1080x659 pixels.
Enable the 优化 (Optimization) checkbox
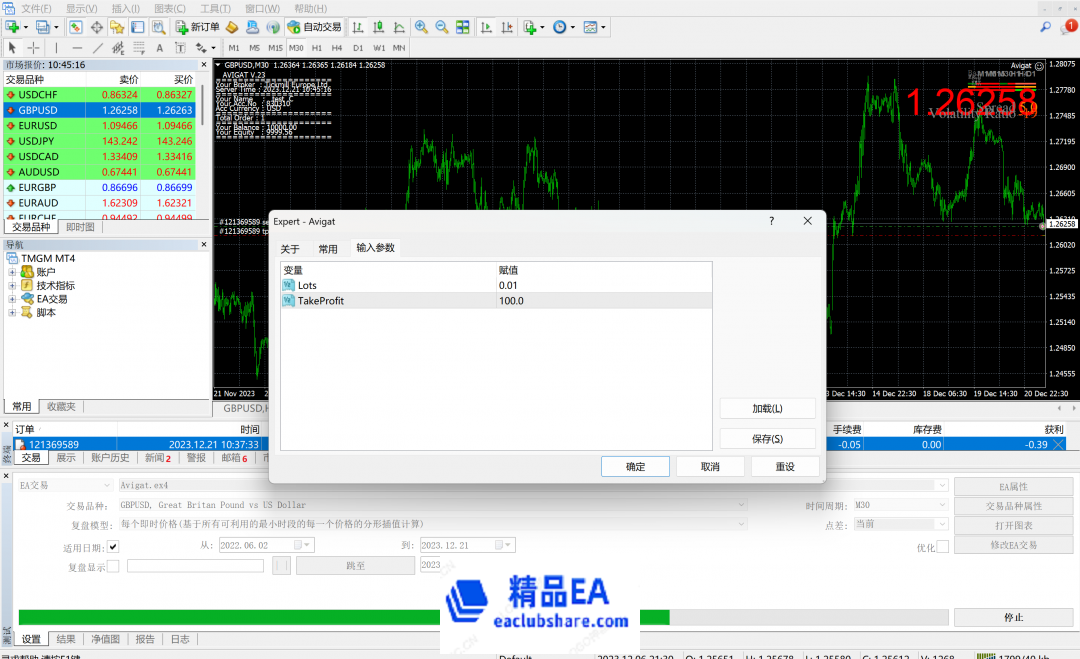(x=943, y=546)
